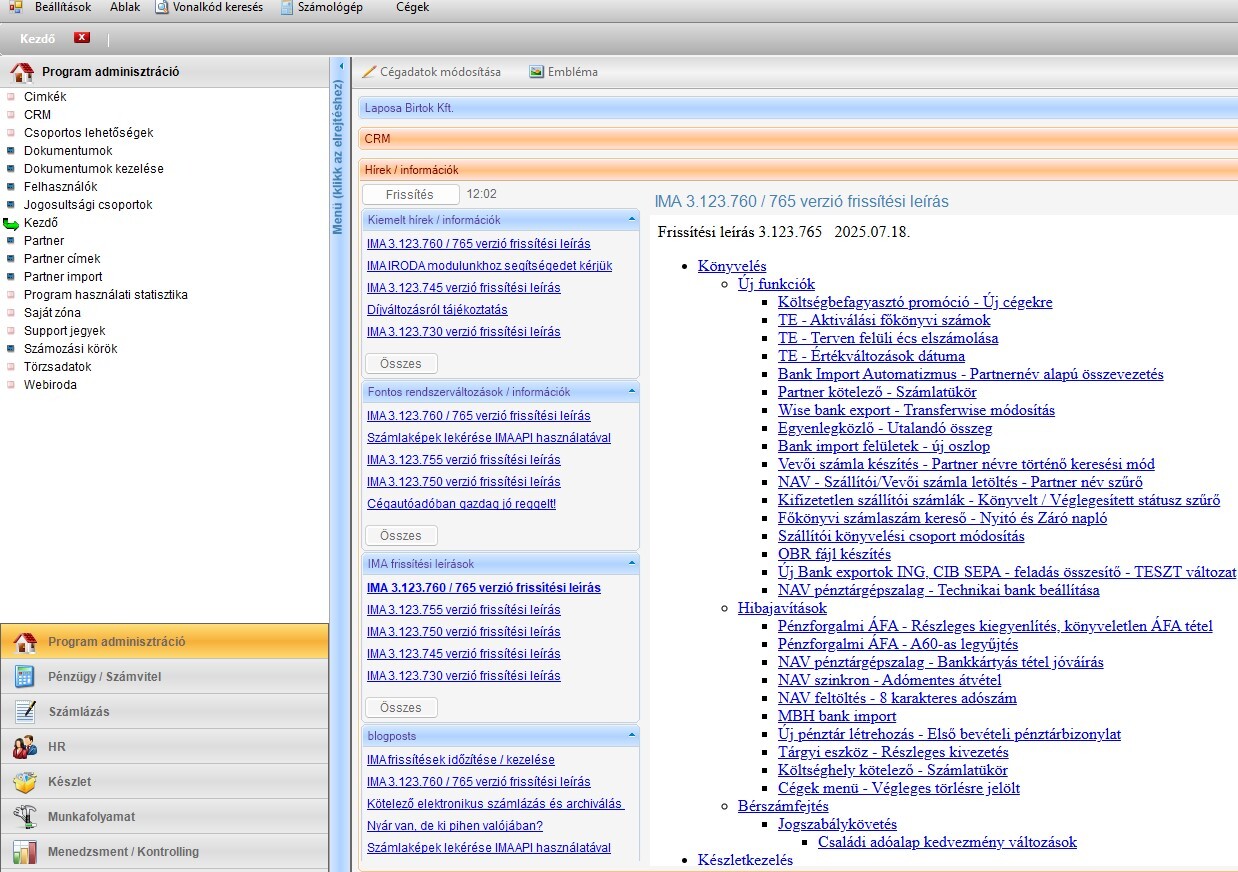Image resolution: width=1238 pixels, height=872 pixels.
Task: Click the Számlázás notepad icon
Action: coord(25,712)
